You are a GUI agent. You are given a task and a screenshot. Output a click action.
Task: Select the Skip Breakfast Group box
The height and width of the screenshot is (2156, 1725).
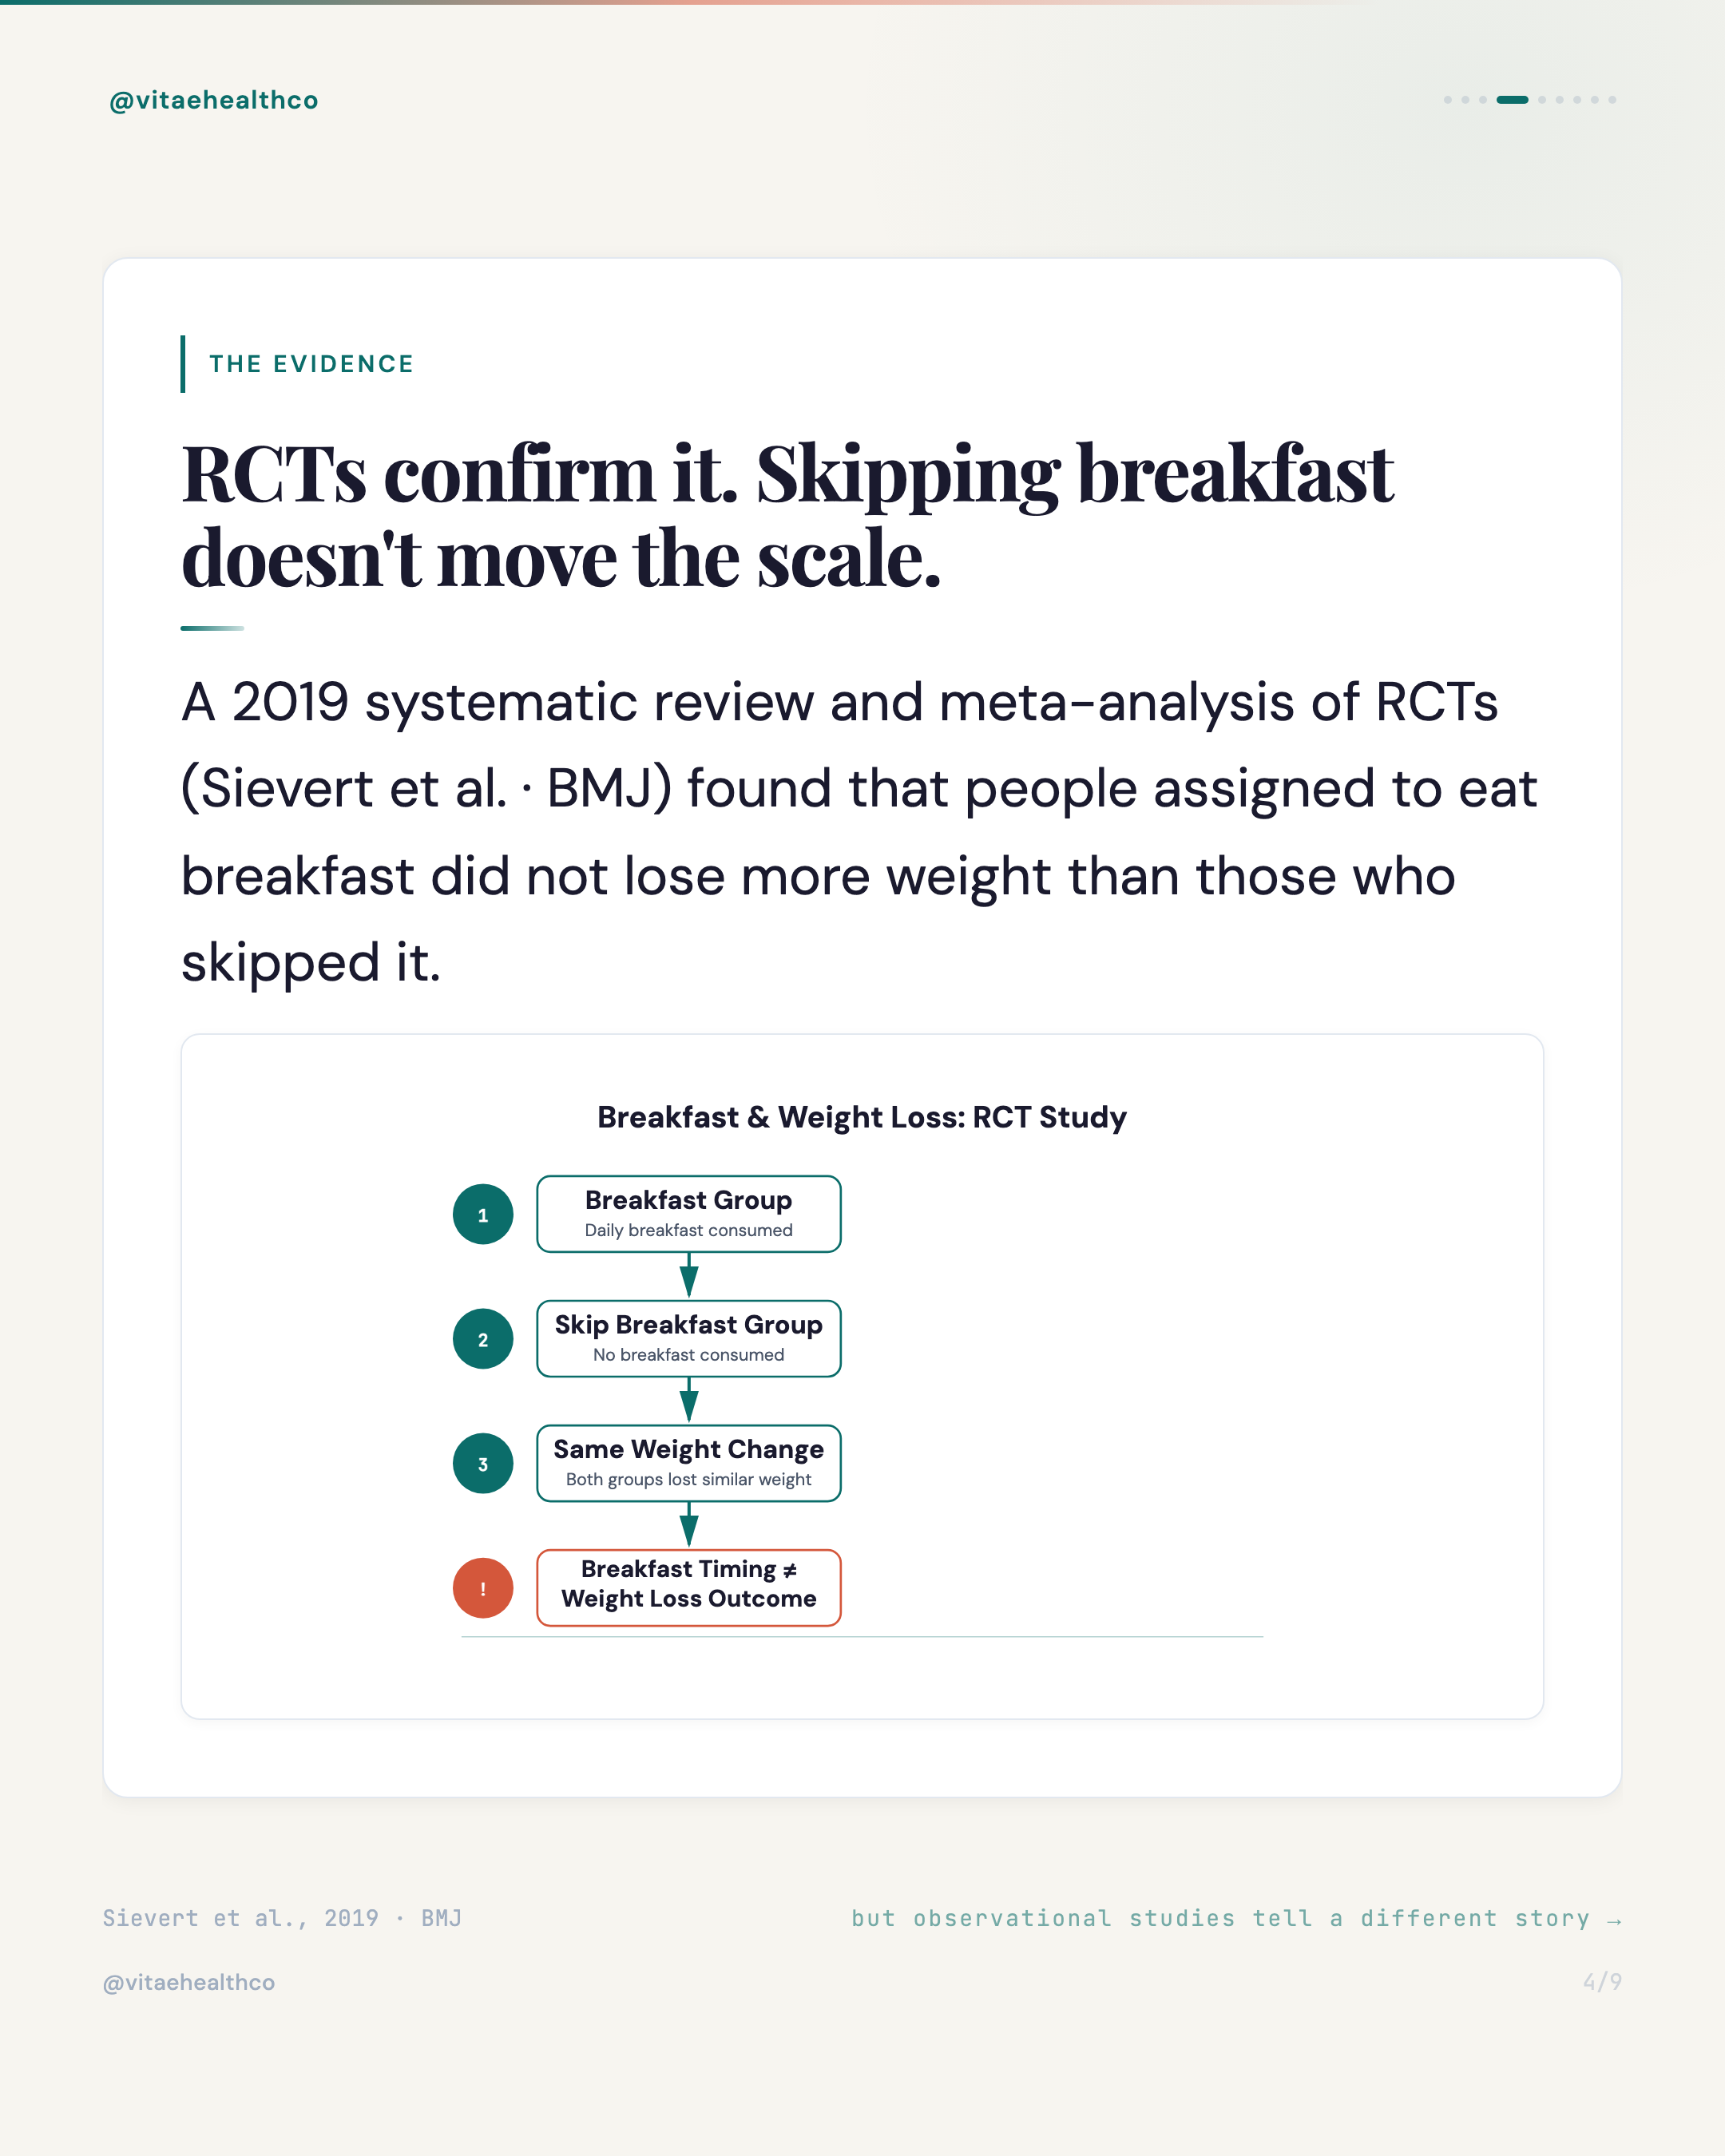click(x=689, y=1339)
